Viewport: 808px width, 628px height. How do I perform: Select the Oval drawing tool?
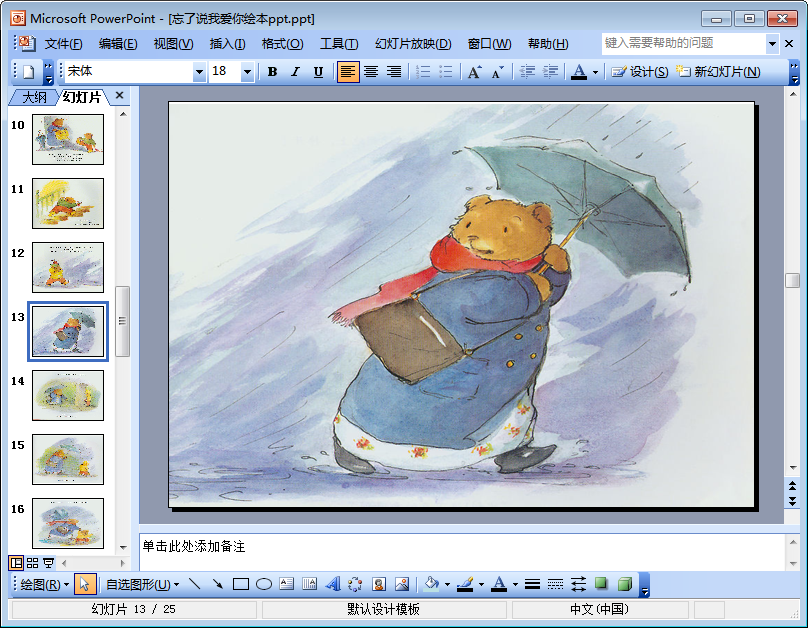[264, 584]
